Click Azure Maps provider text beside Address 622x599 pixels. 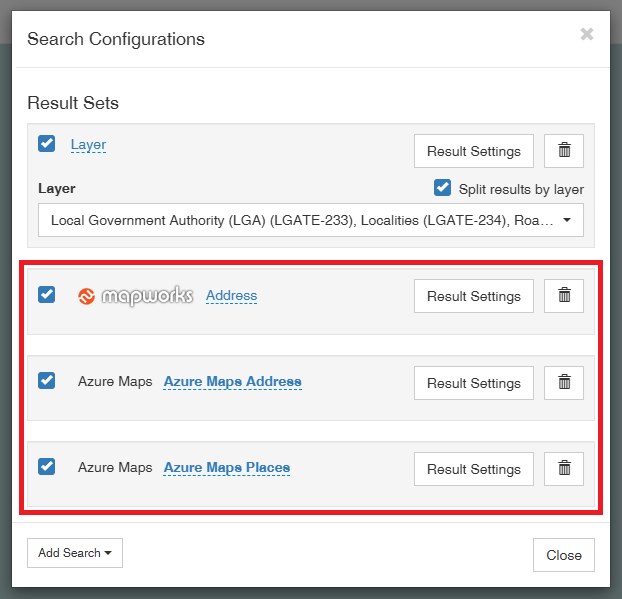click(115, 381)
